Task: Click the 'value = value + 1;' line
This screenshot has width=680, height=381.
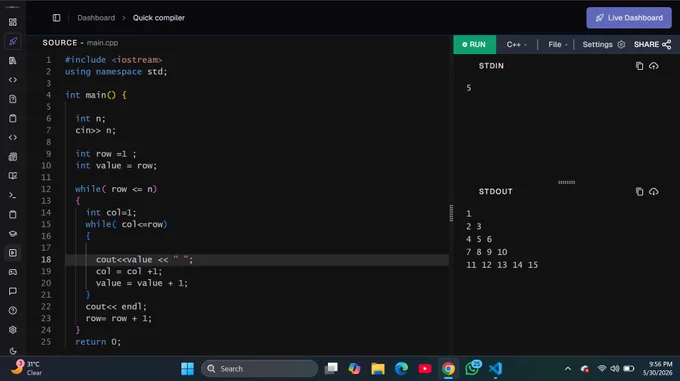Action: 142,283
